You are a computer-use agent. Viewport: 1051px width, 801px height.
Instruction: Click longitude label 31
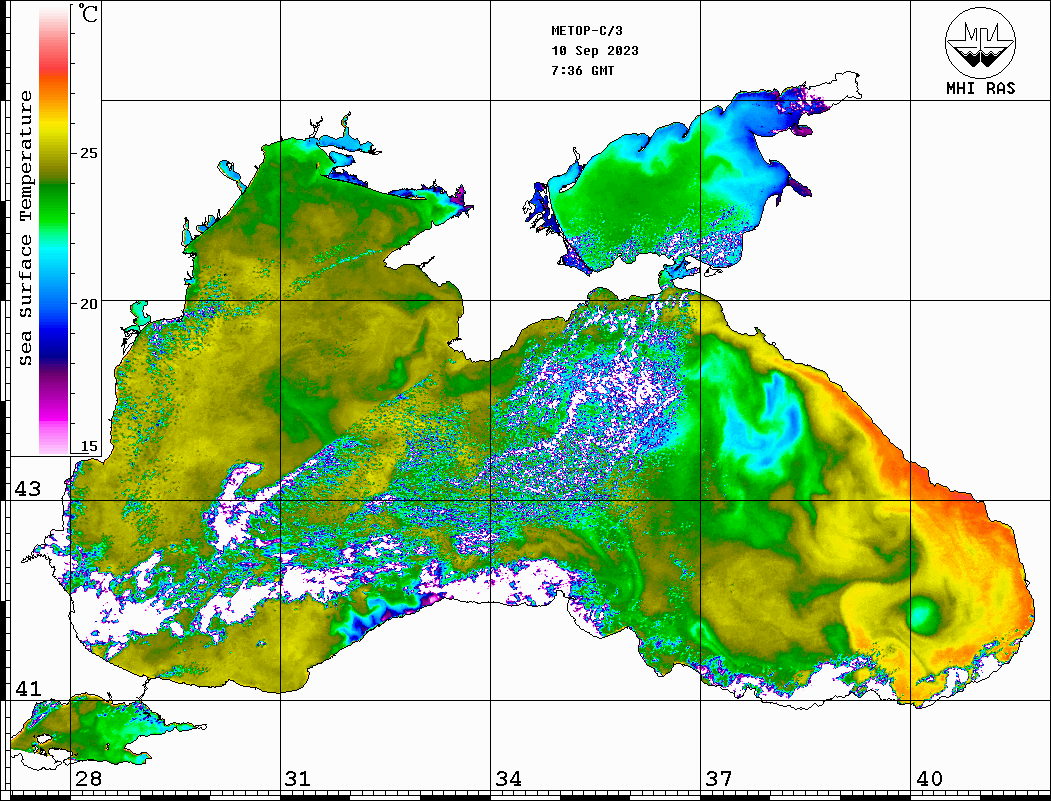(x=298, y=778)
